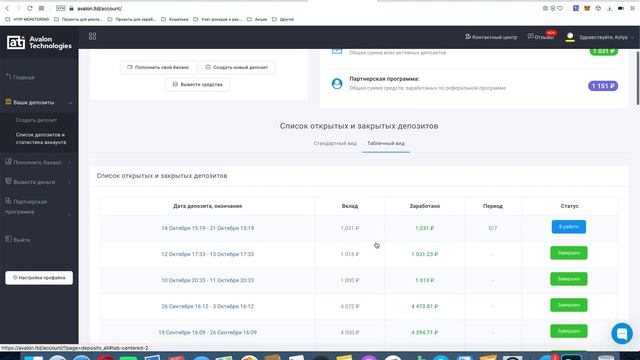Click Выйти in the sidebar

pos(18,240)
